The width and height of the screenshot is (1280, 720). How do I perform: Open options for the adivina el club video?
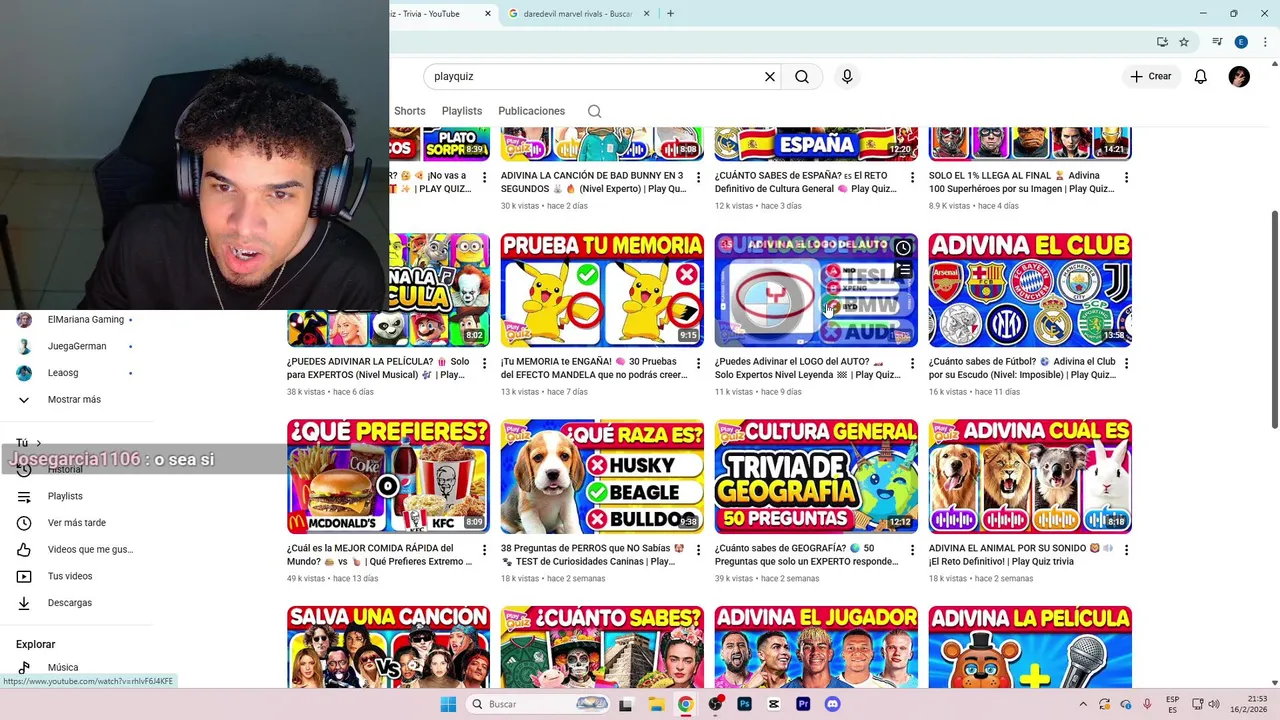1126,363
